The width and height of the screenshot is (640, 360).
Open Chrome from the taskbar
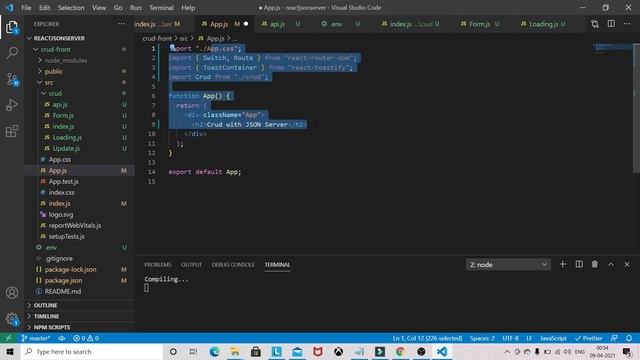400,351
